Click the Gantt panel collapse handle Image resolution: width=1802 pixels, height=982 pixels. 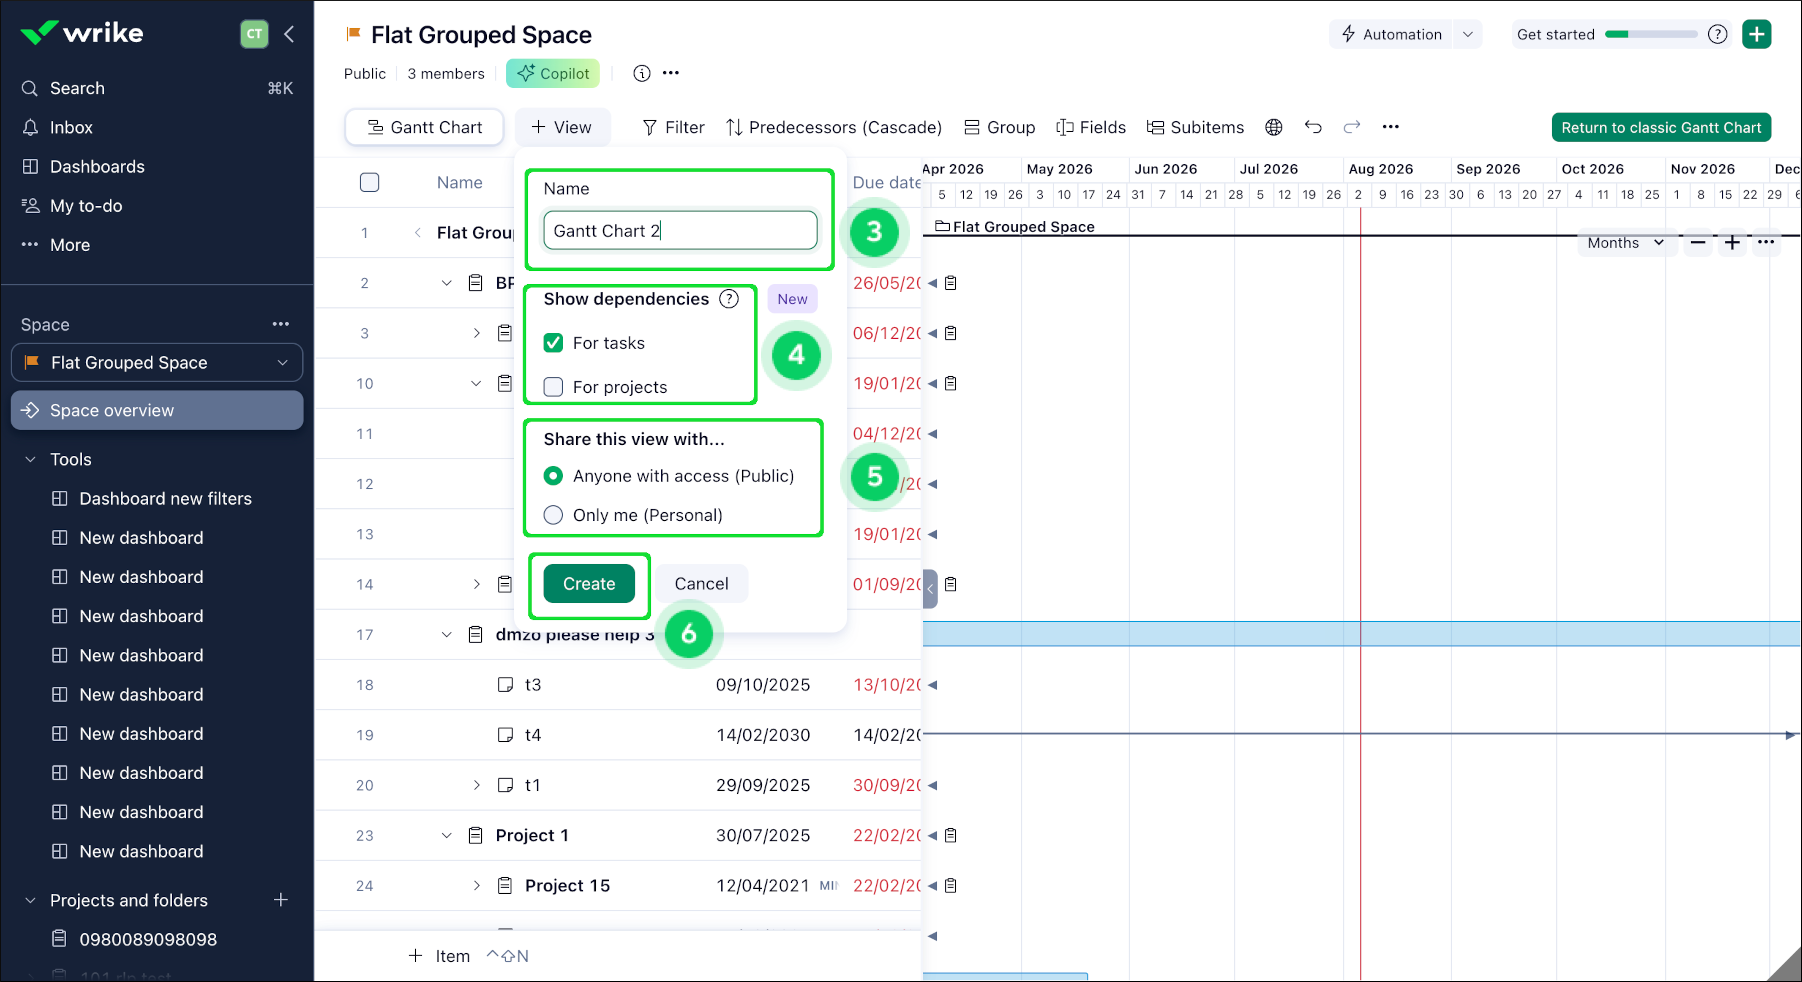coord(930,589)
